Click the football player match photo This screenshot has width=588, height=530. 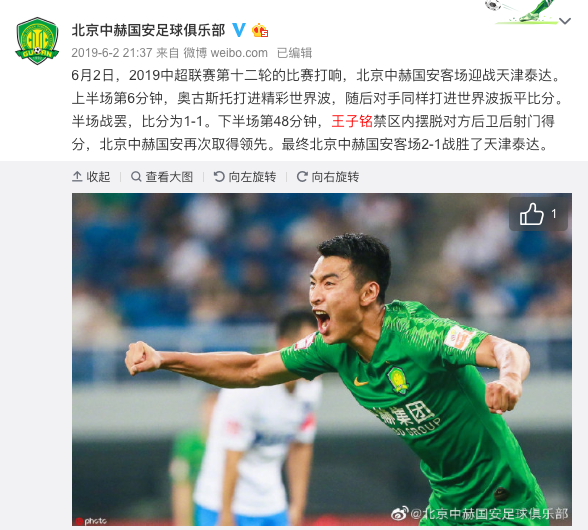[x=322, y=359]
